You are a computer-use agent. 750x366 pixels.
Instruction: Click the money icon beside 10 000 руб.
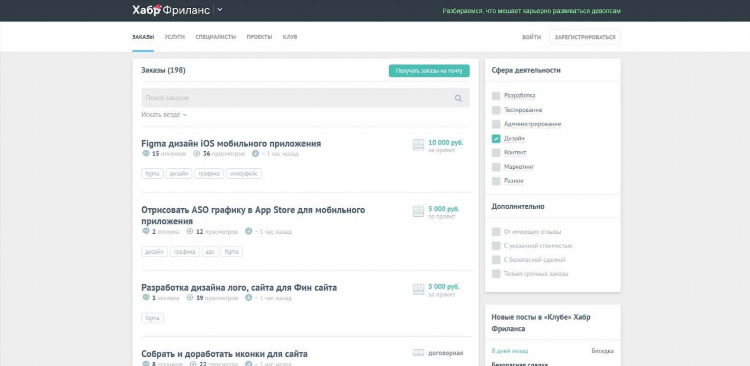pyautogui.click(x=419, y=145)
